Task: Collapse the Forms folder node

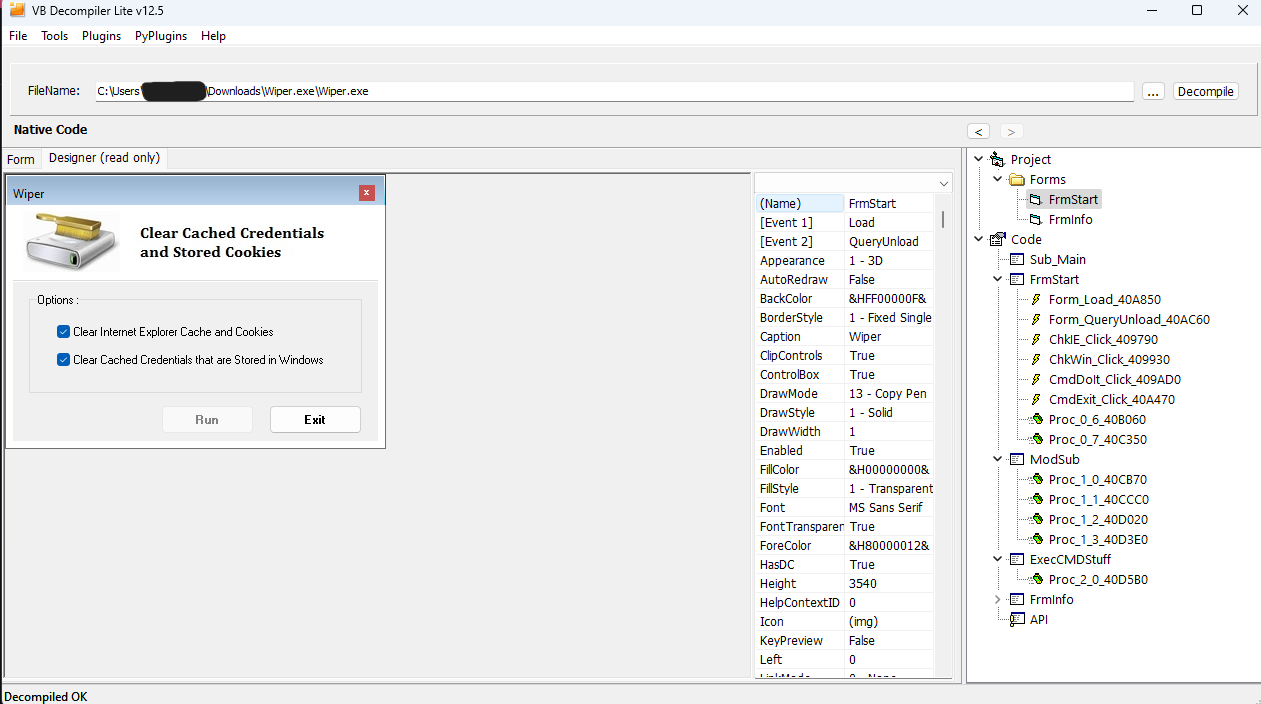Action: point(997,180)
